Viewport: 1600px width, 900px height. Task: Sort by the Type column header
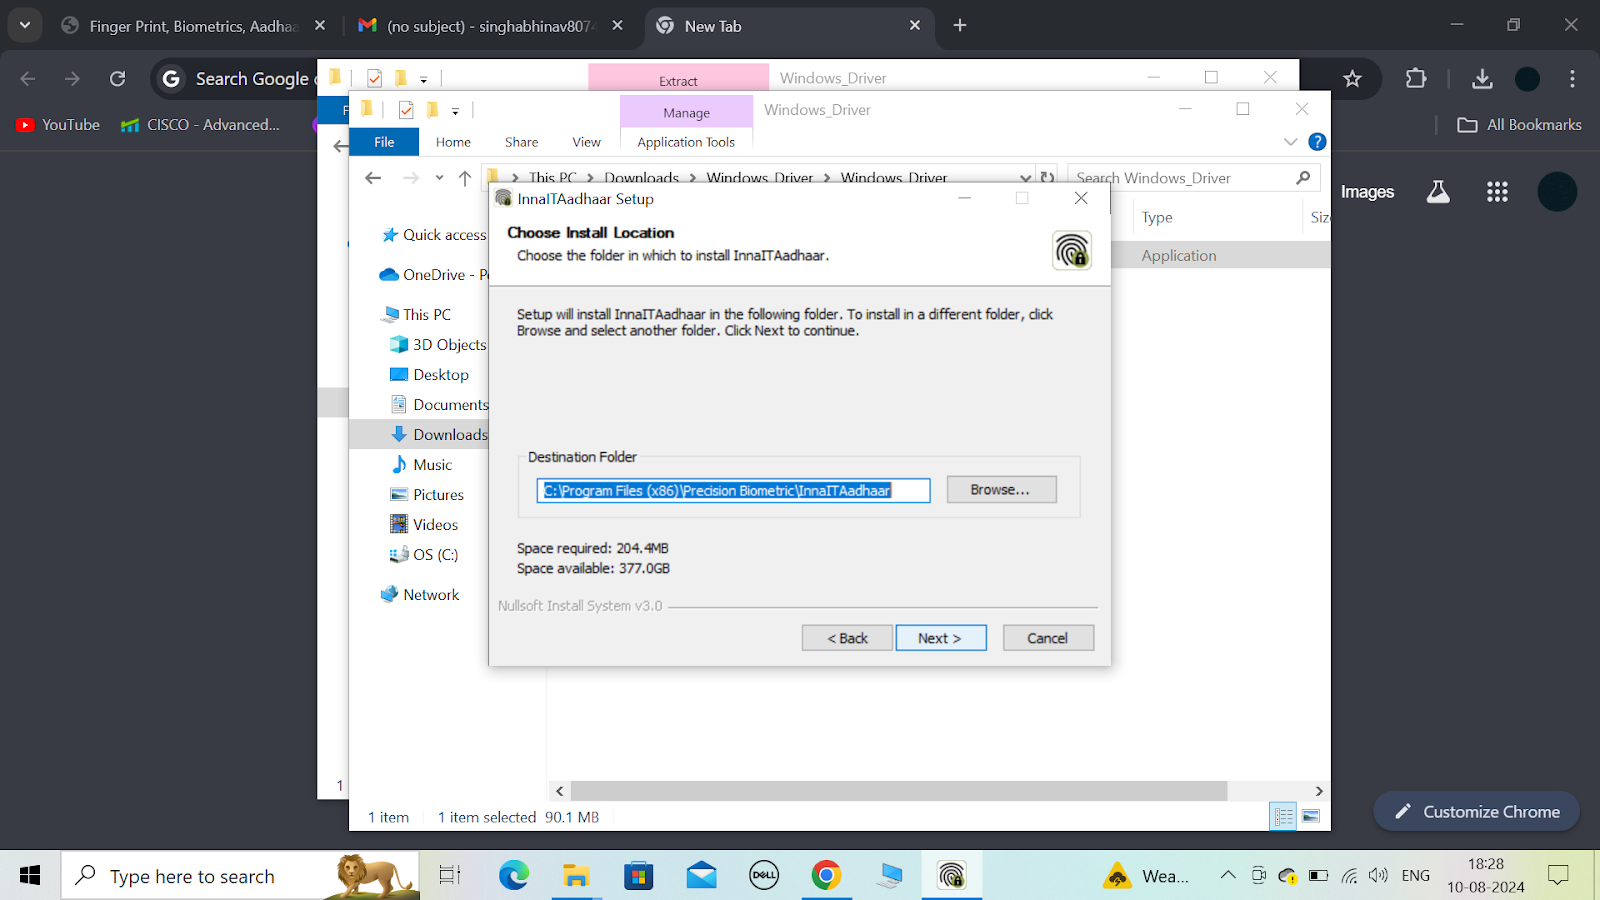[1157, 217]
